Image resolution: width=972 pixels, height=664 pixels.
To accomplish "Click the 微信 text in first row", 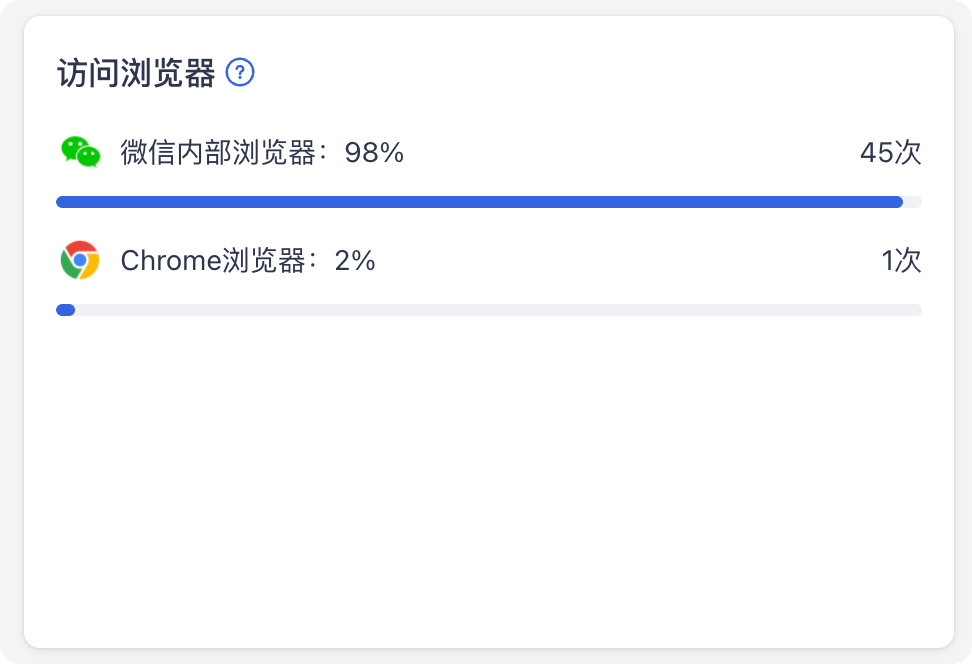I will [x=148, y=153].
